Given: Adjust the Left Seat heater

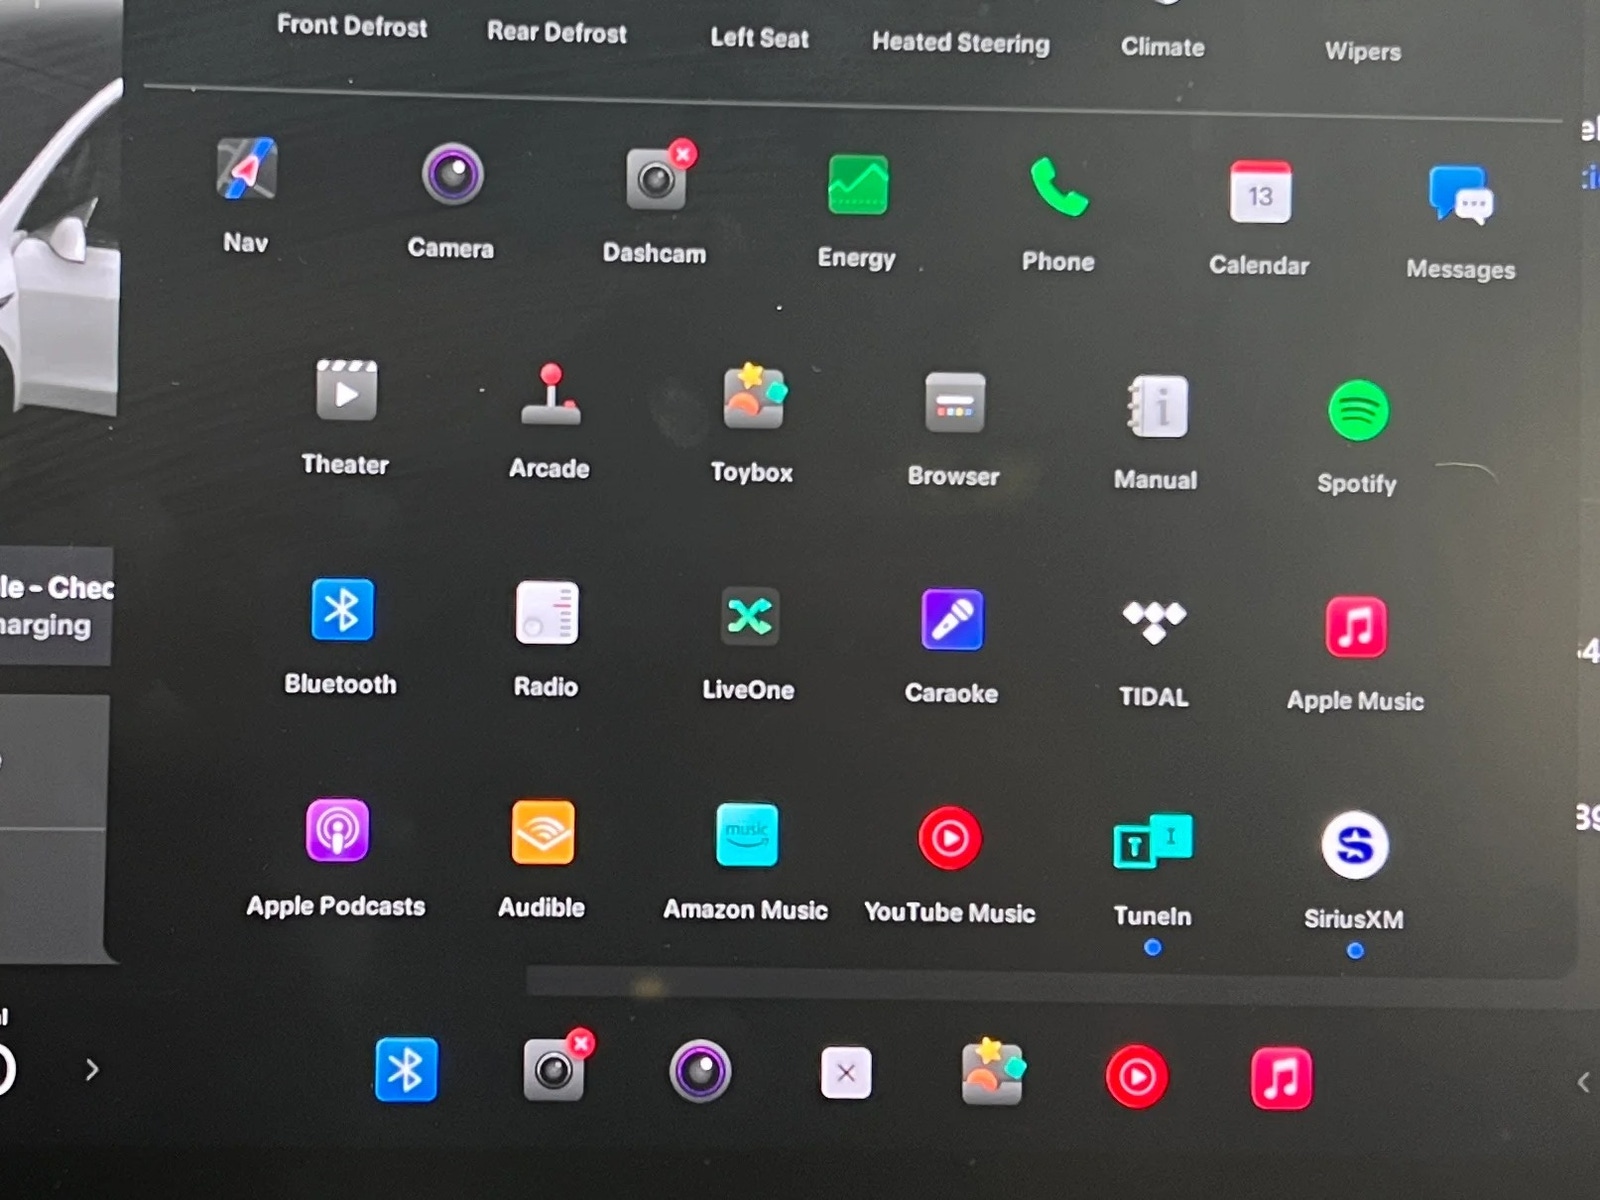Looking at the screenshot, I should [x=759, y=38].
